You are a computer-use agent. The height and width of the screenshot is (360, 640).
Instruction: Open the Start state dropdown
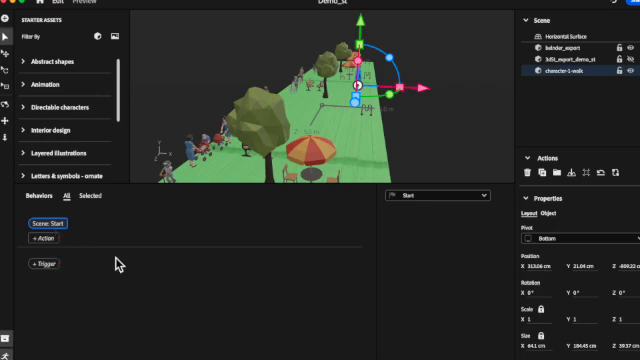click(438, 196)
